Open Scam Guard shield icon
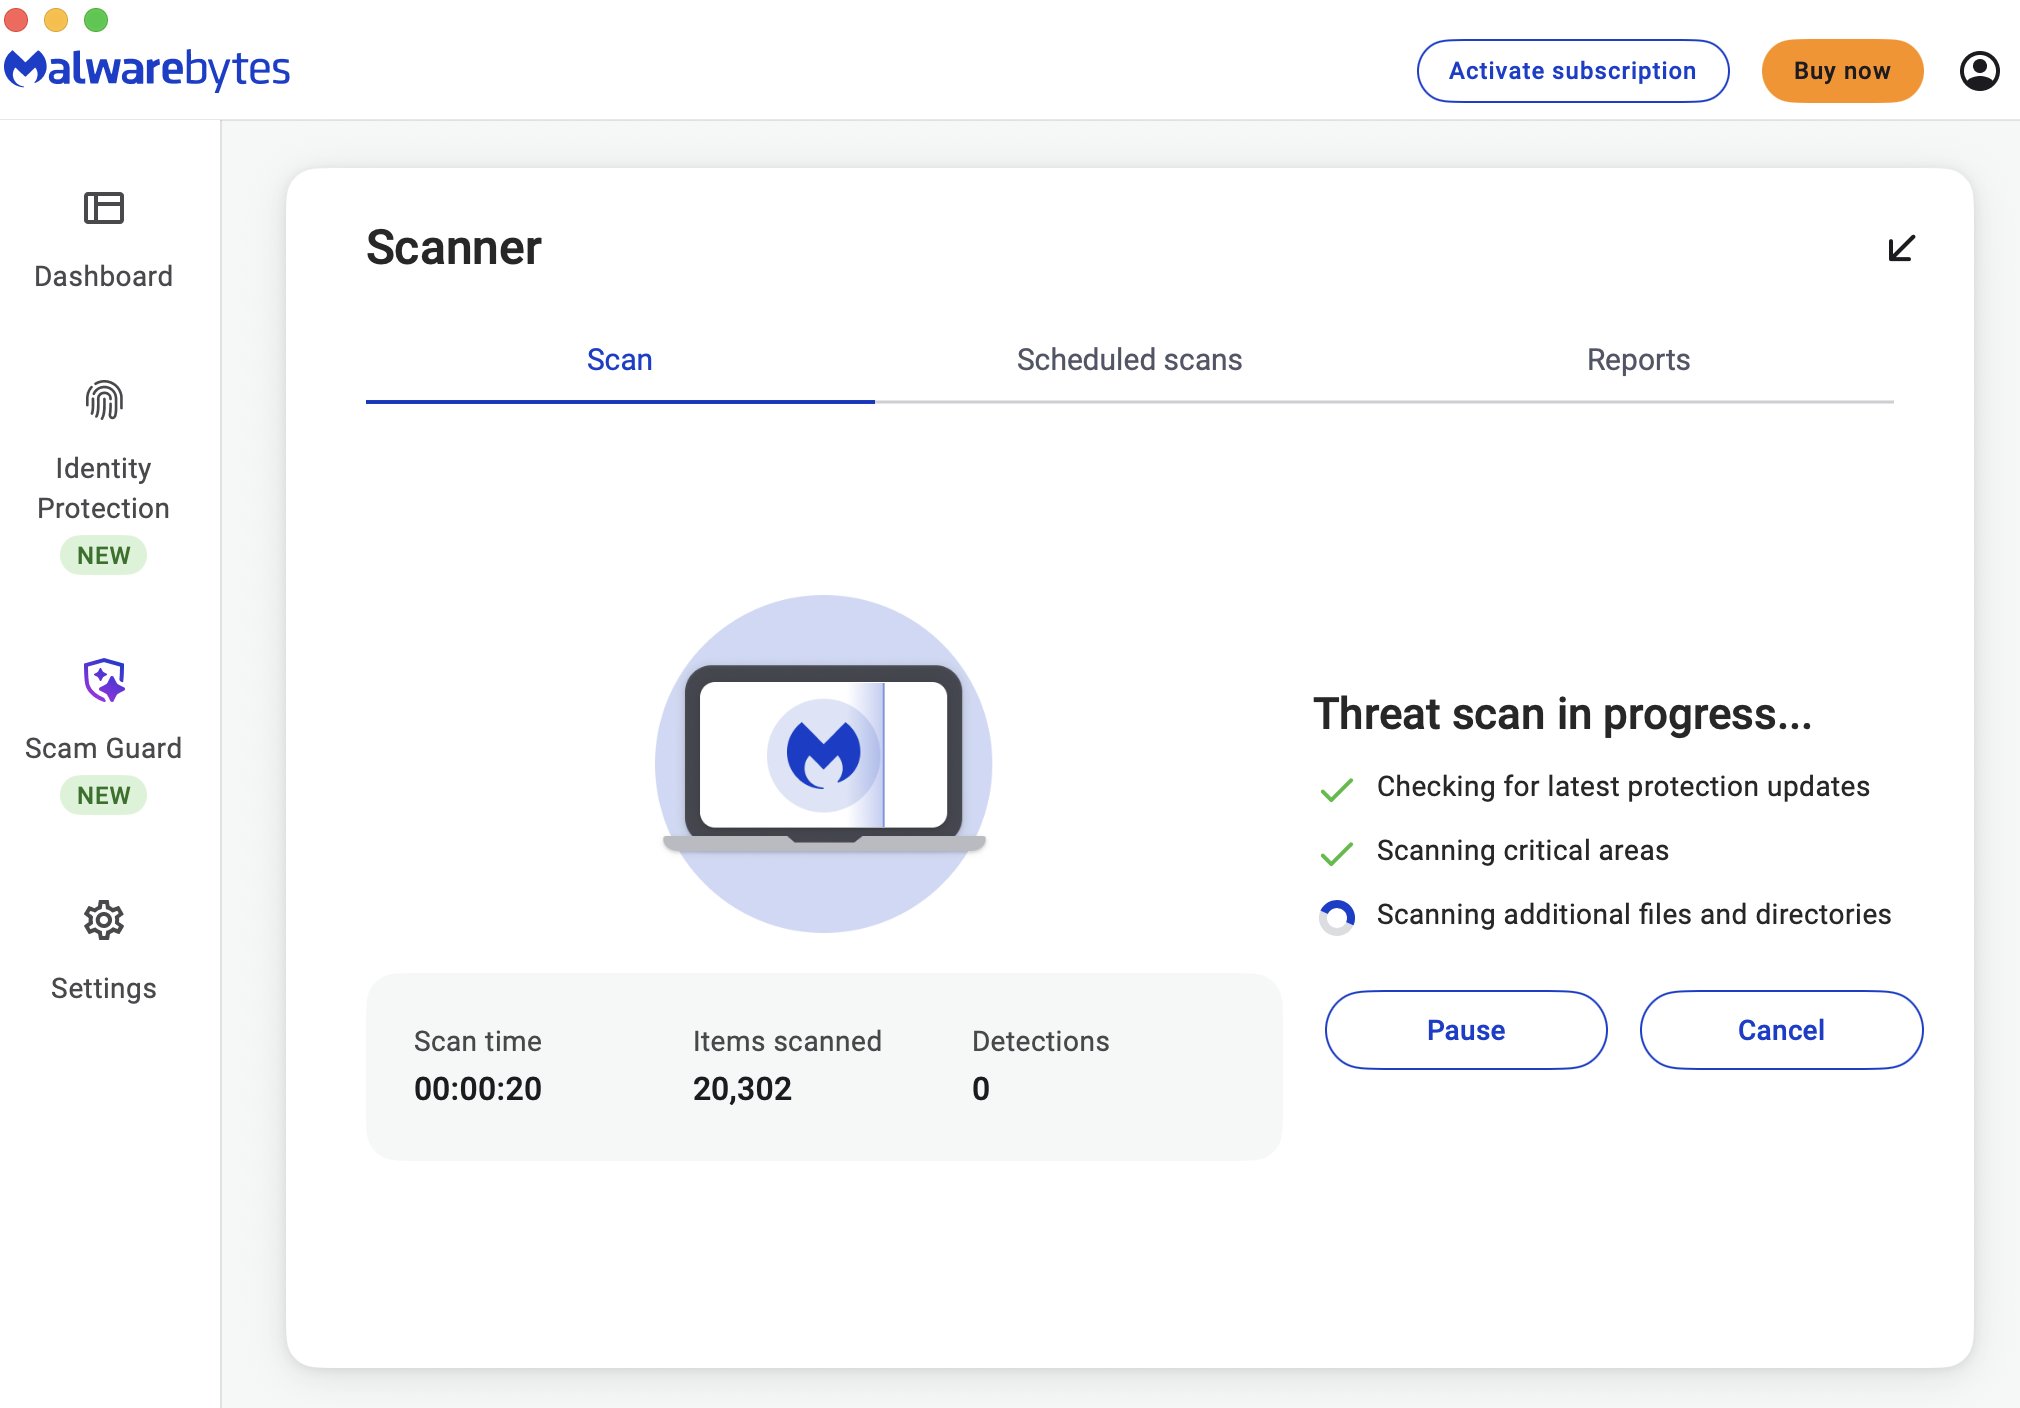2020x1408 pixels. (104, 681)
